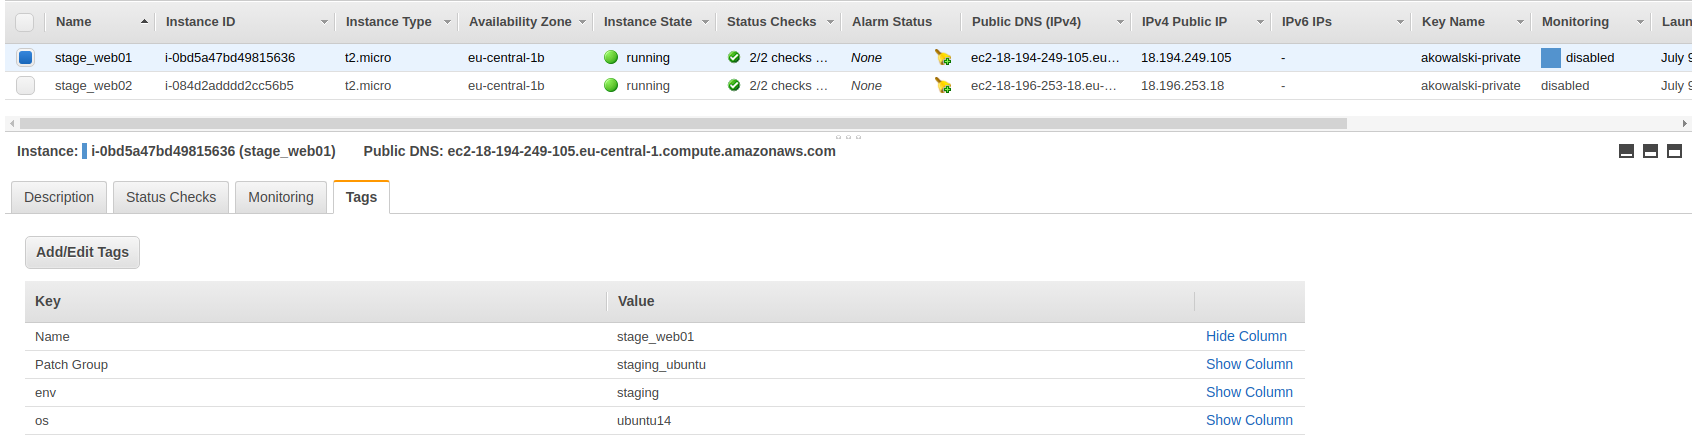Minimize the instance details pane
The height and width of the screenshot is (444, 1705).
point(1626,151)
